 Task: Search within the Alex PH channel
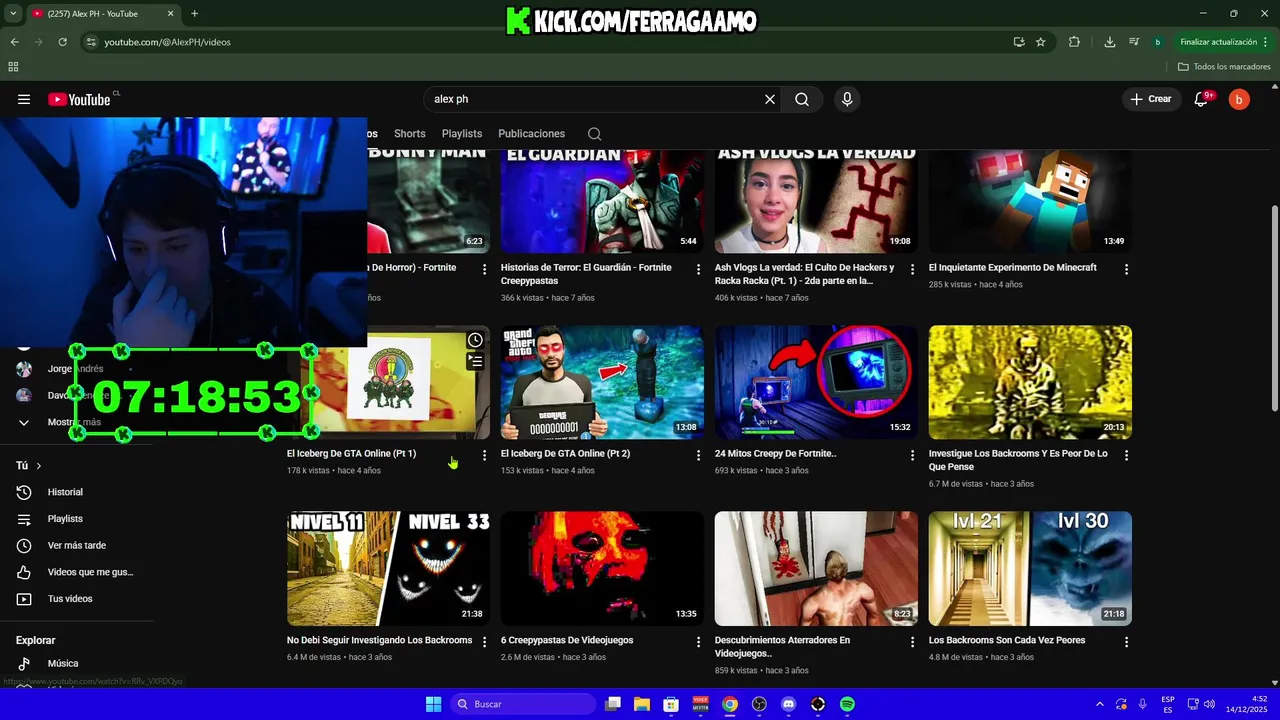point(594,134)
